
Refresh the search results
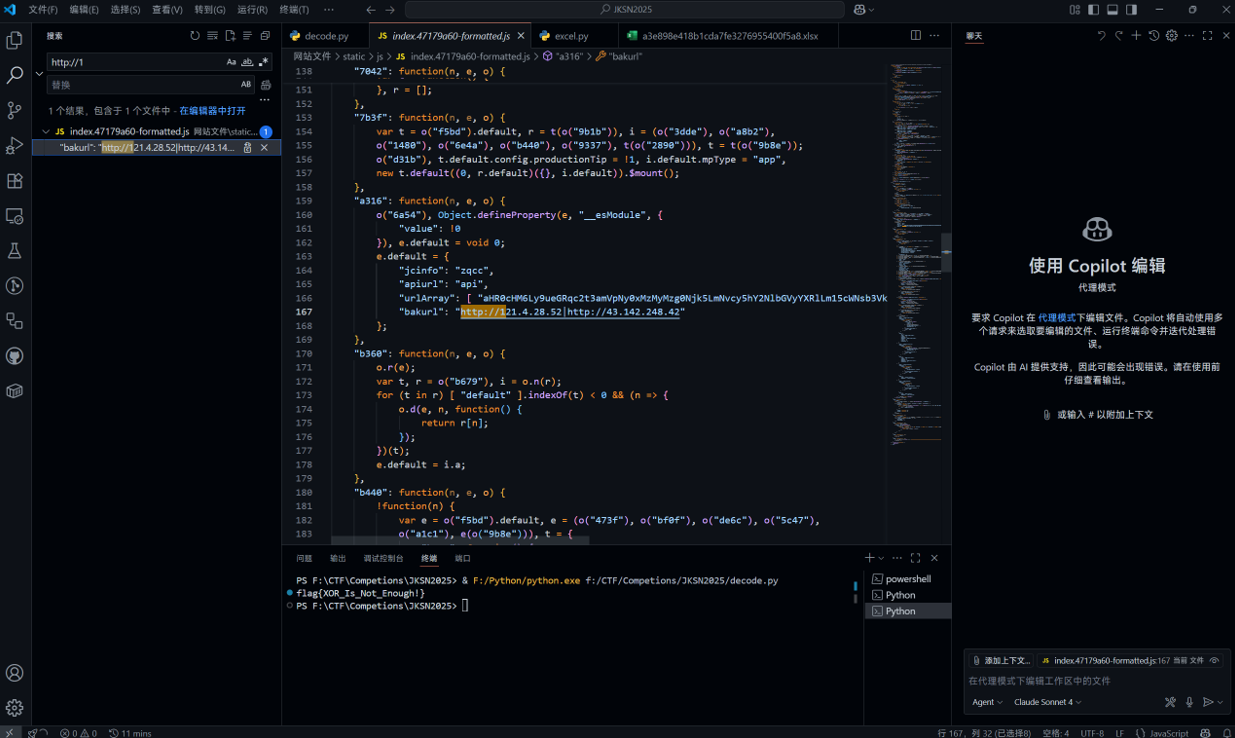(x=195, y=36)
